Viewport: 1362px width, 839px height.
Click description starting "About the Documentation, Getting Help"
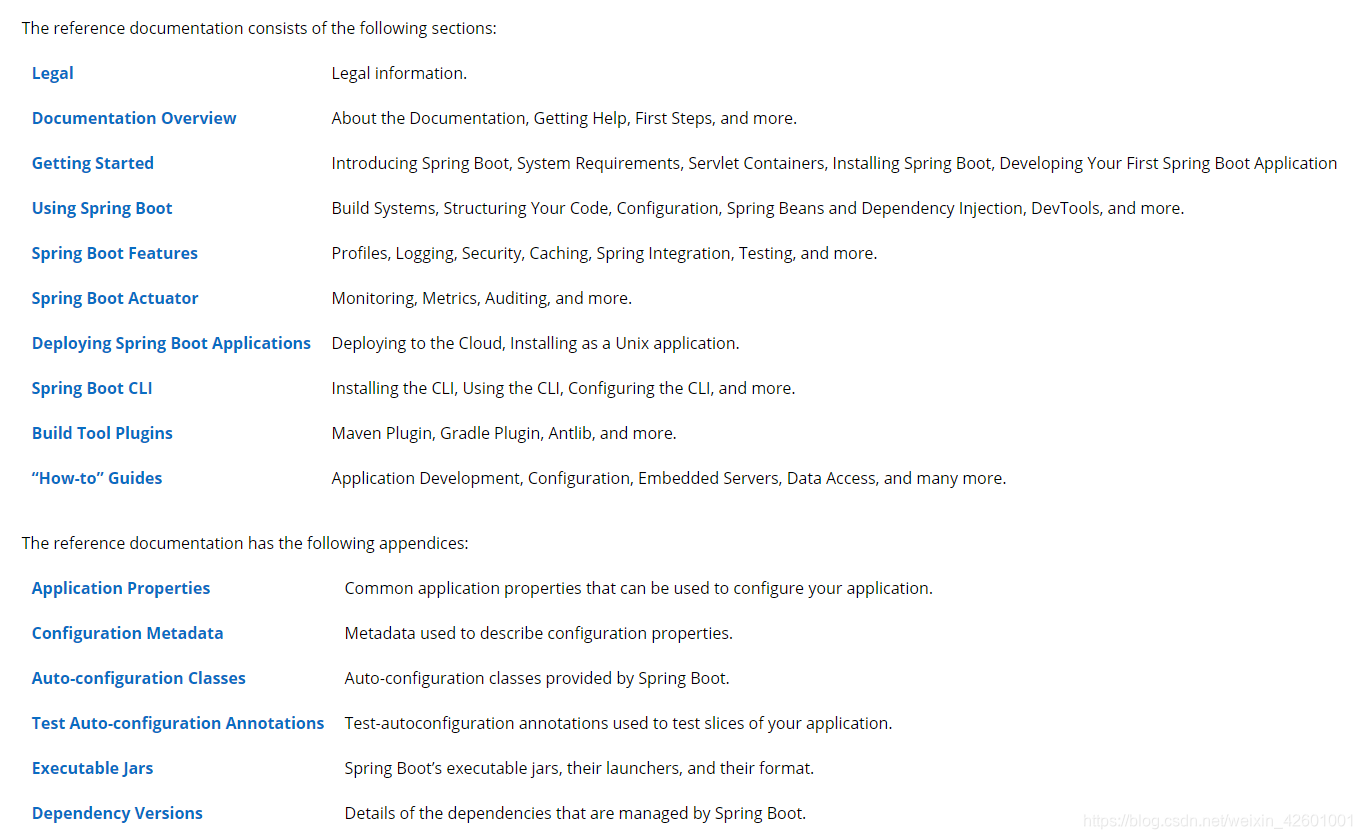pos(564,118)
